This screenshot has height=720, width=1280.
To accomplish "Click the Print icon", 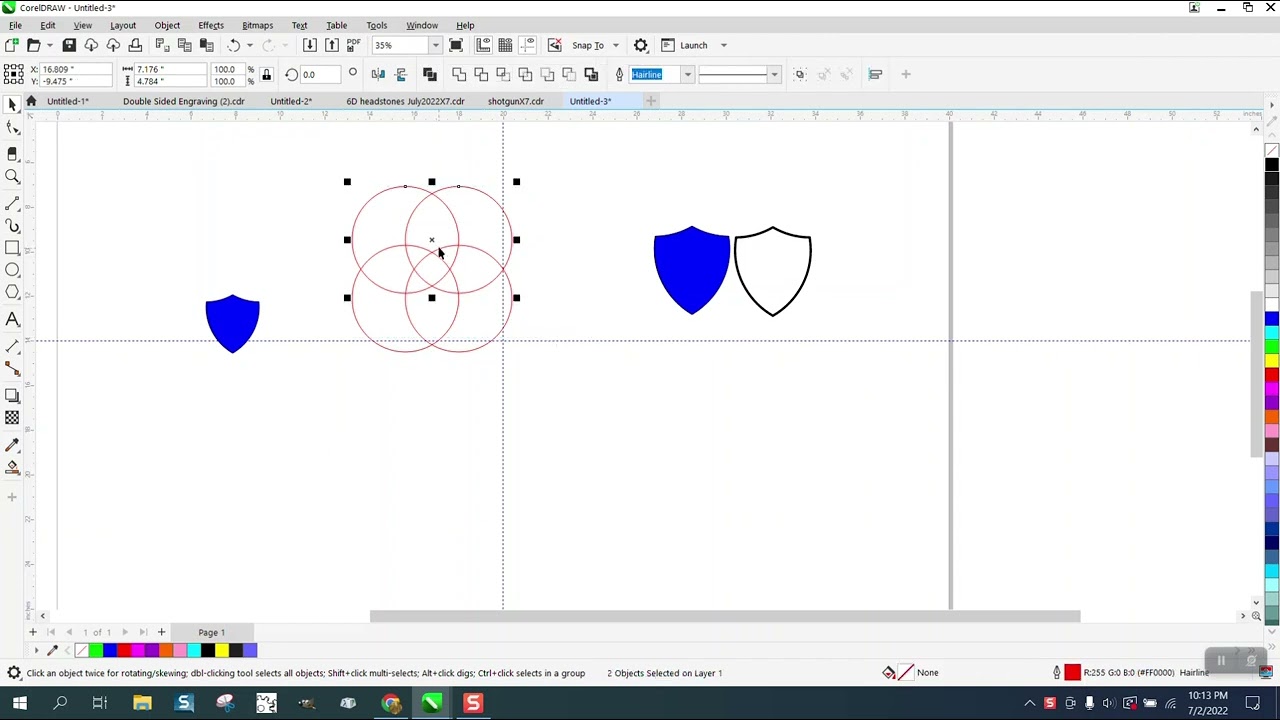I will [135, 45].
